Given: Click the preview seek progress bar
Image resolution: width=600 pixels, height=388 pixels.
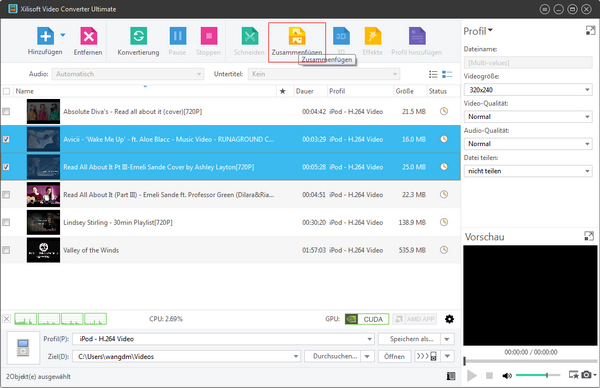Looking at the screenshot, I should tap(530, 361).
